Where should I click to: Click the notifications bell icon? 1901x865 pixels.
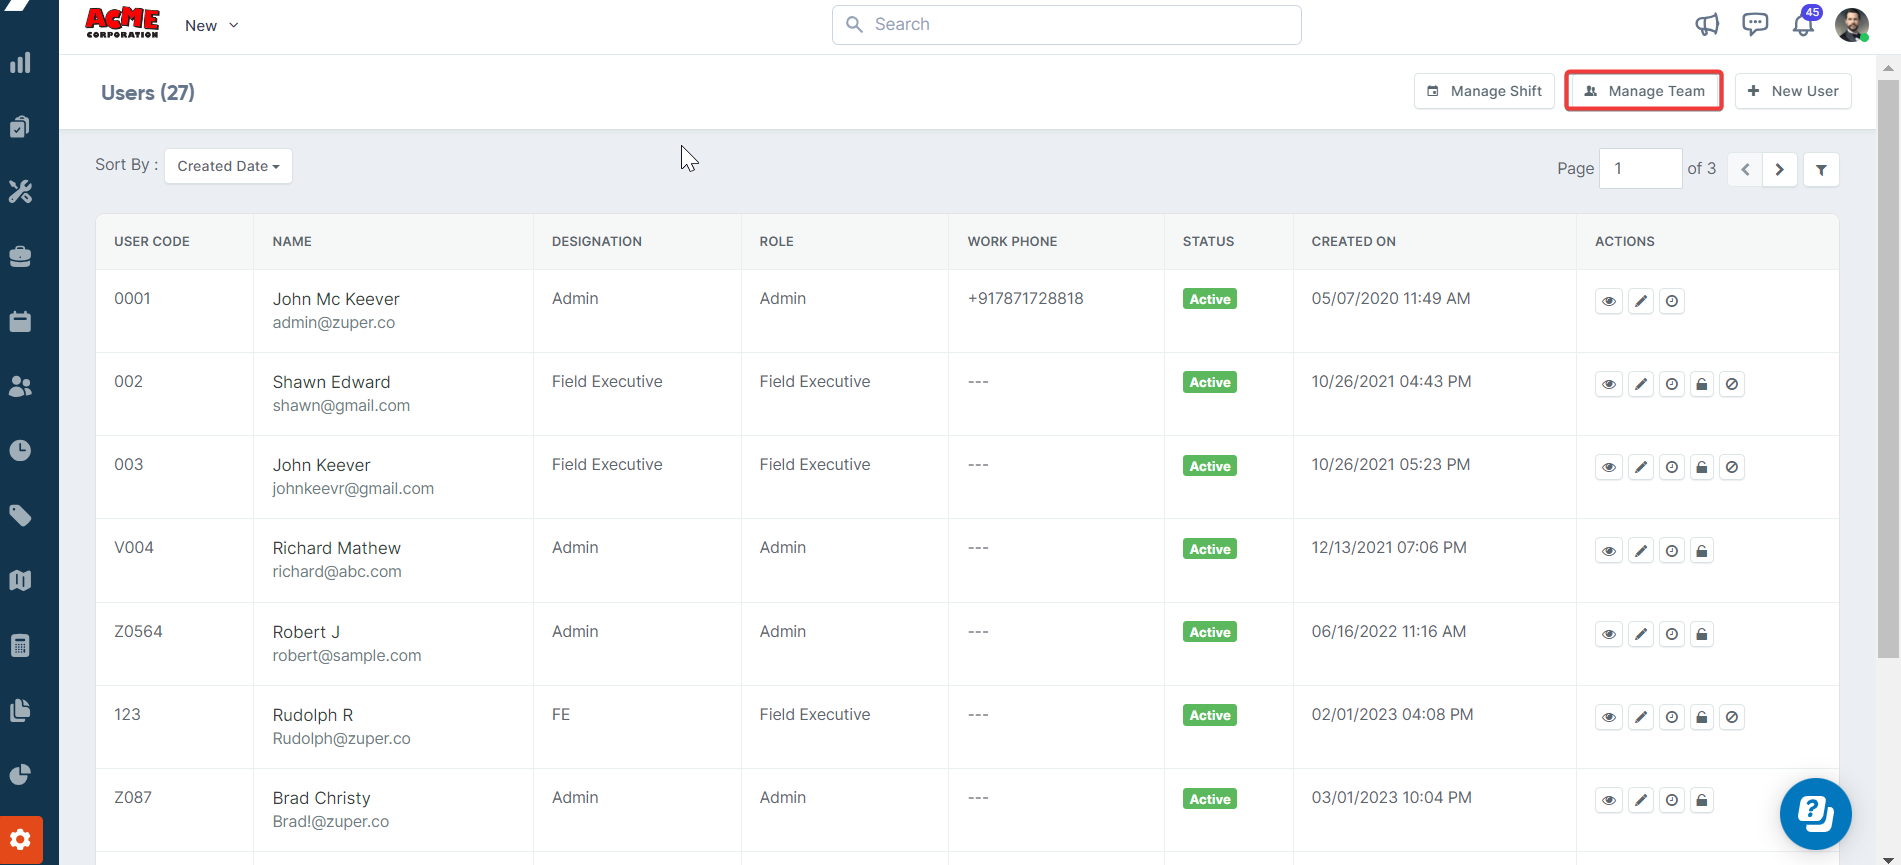click(1803, 25)
